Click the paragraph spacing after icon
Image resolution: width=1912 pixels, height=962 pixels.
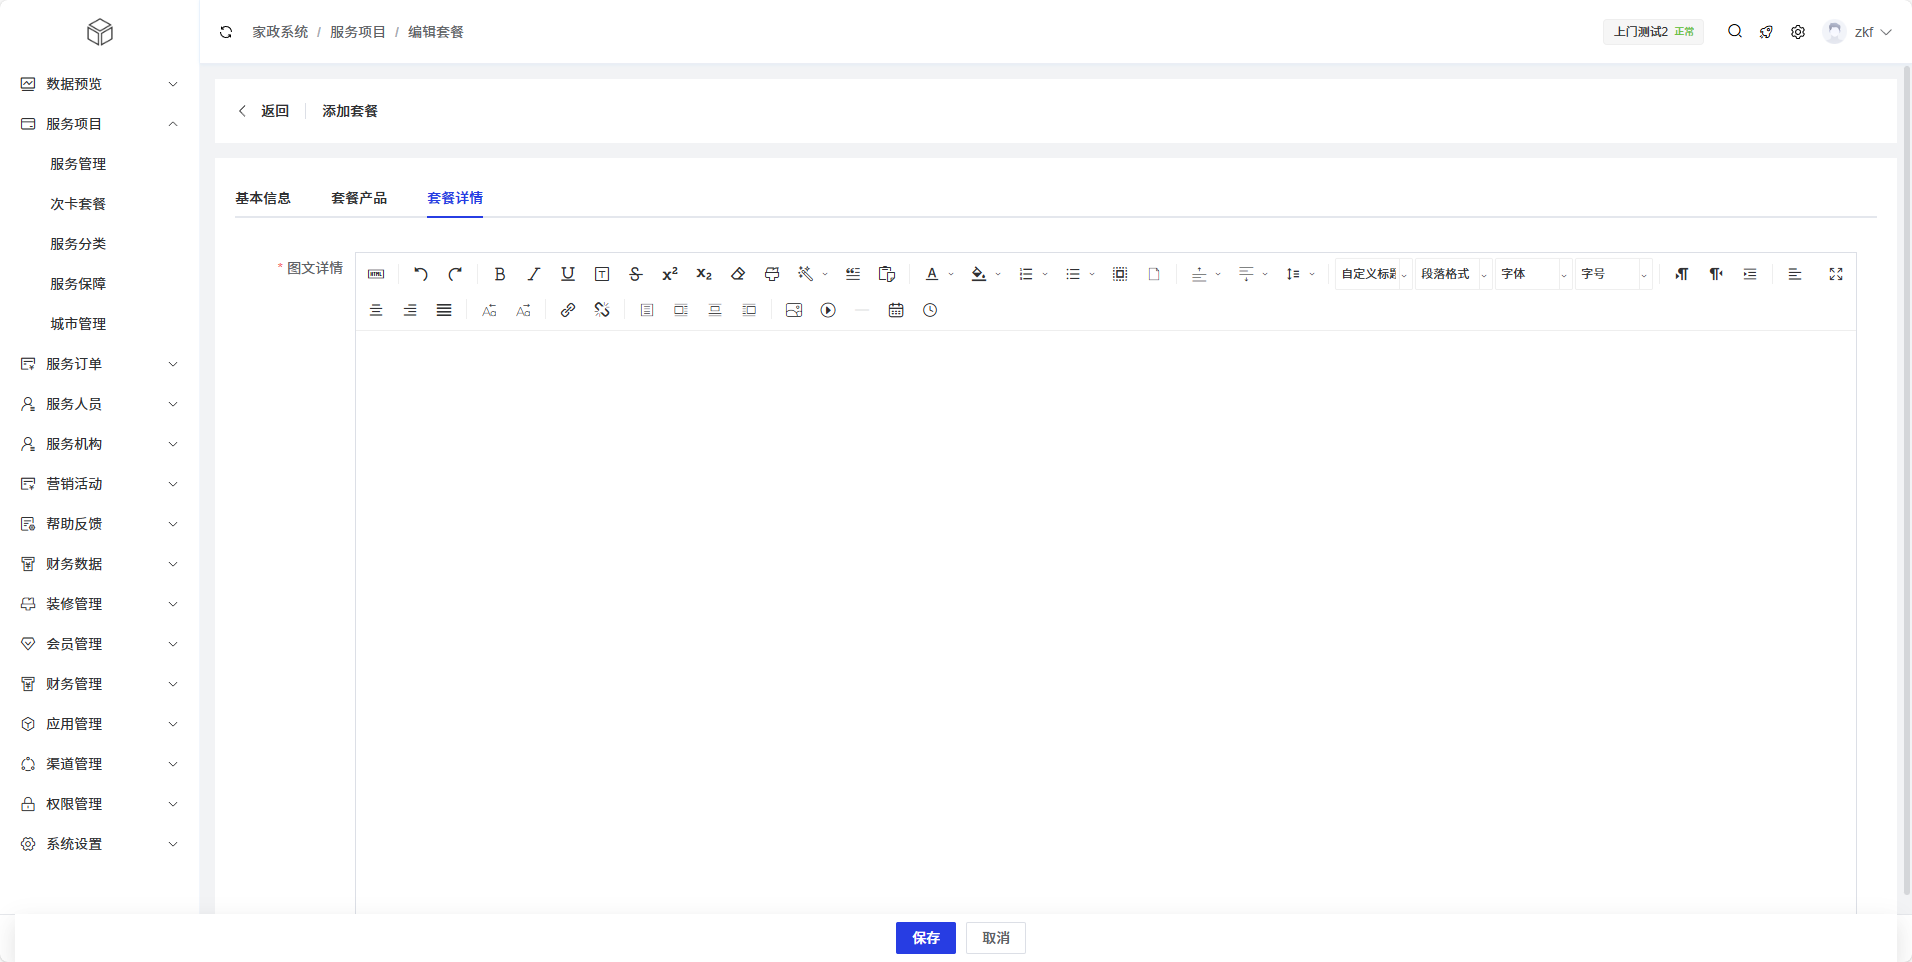pyautogui.click(x=1246, y=274)
